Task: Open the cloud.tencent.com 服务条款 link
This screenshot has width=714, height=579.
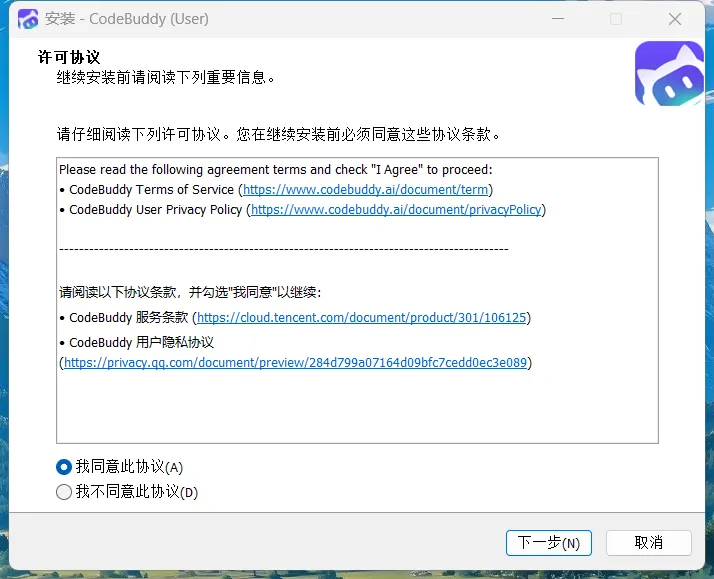Action: (x=362, y=318)
